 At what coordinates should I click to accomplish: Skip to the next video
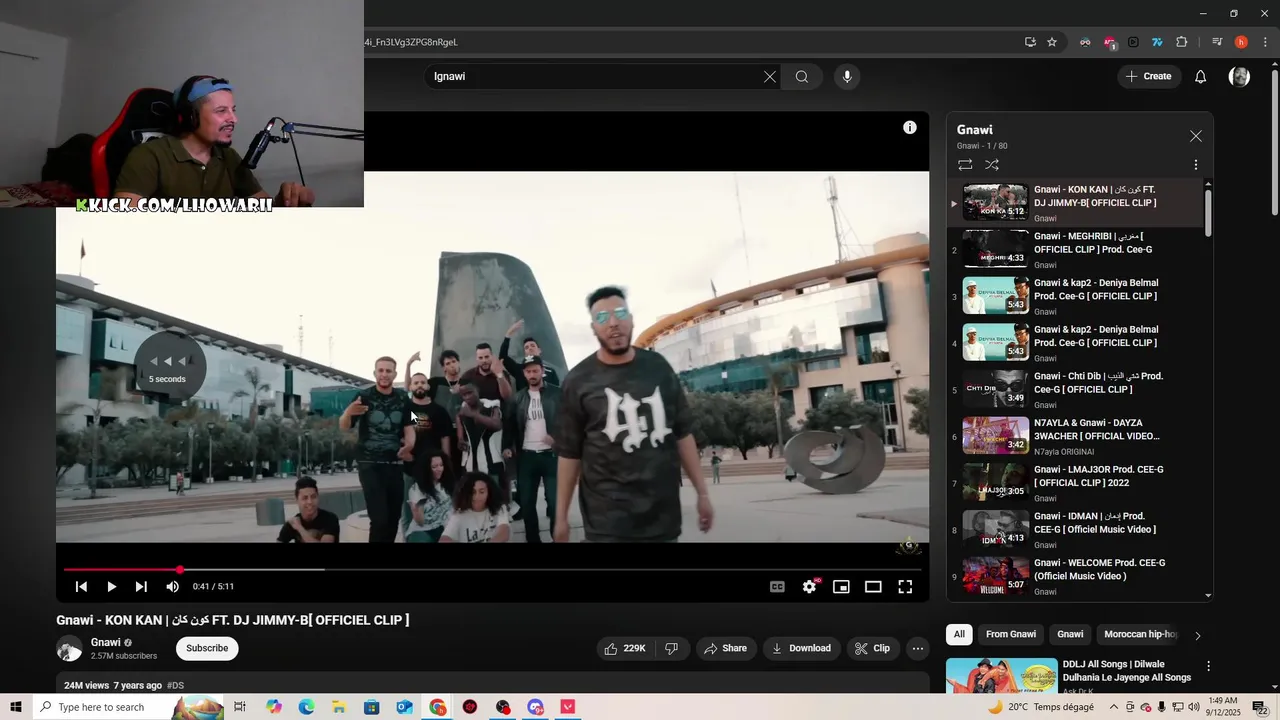click(141, 587)
